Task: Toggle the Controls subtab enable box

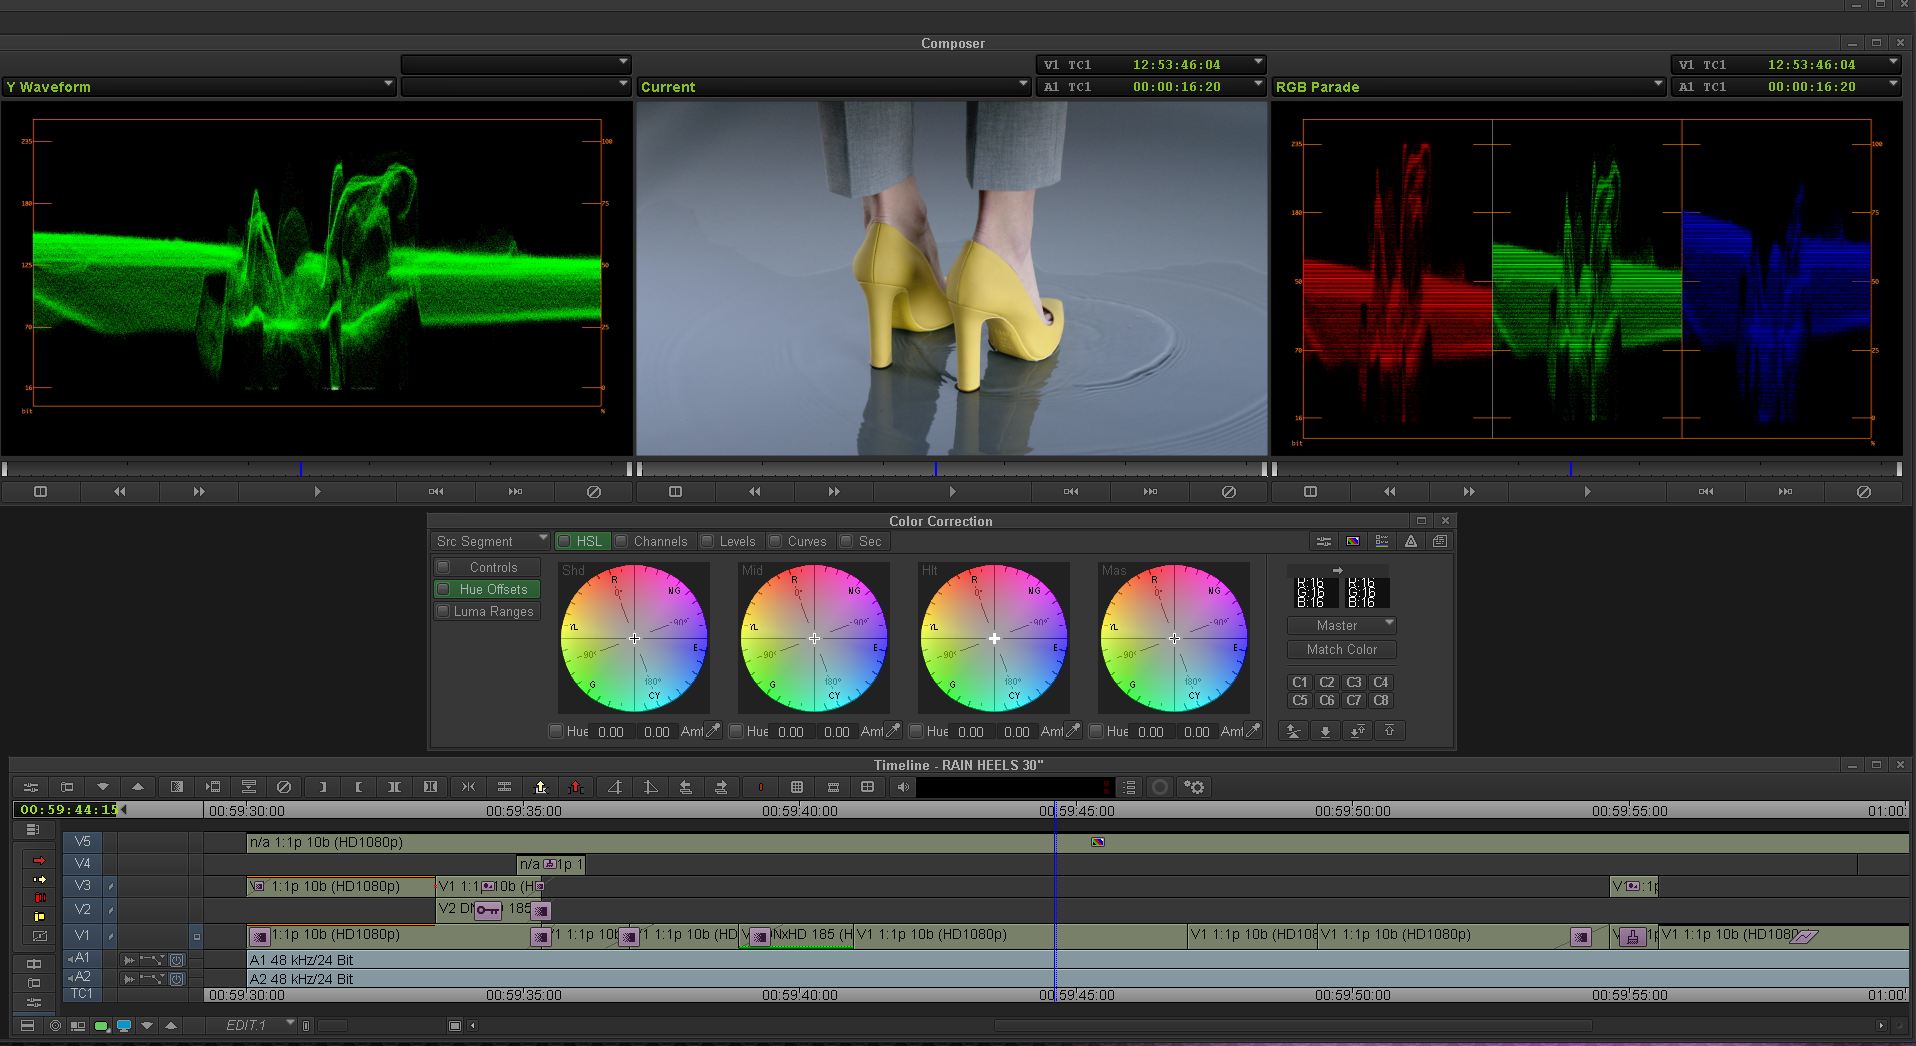Action: point(443,567)
